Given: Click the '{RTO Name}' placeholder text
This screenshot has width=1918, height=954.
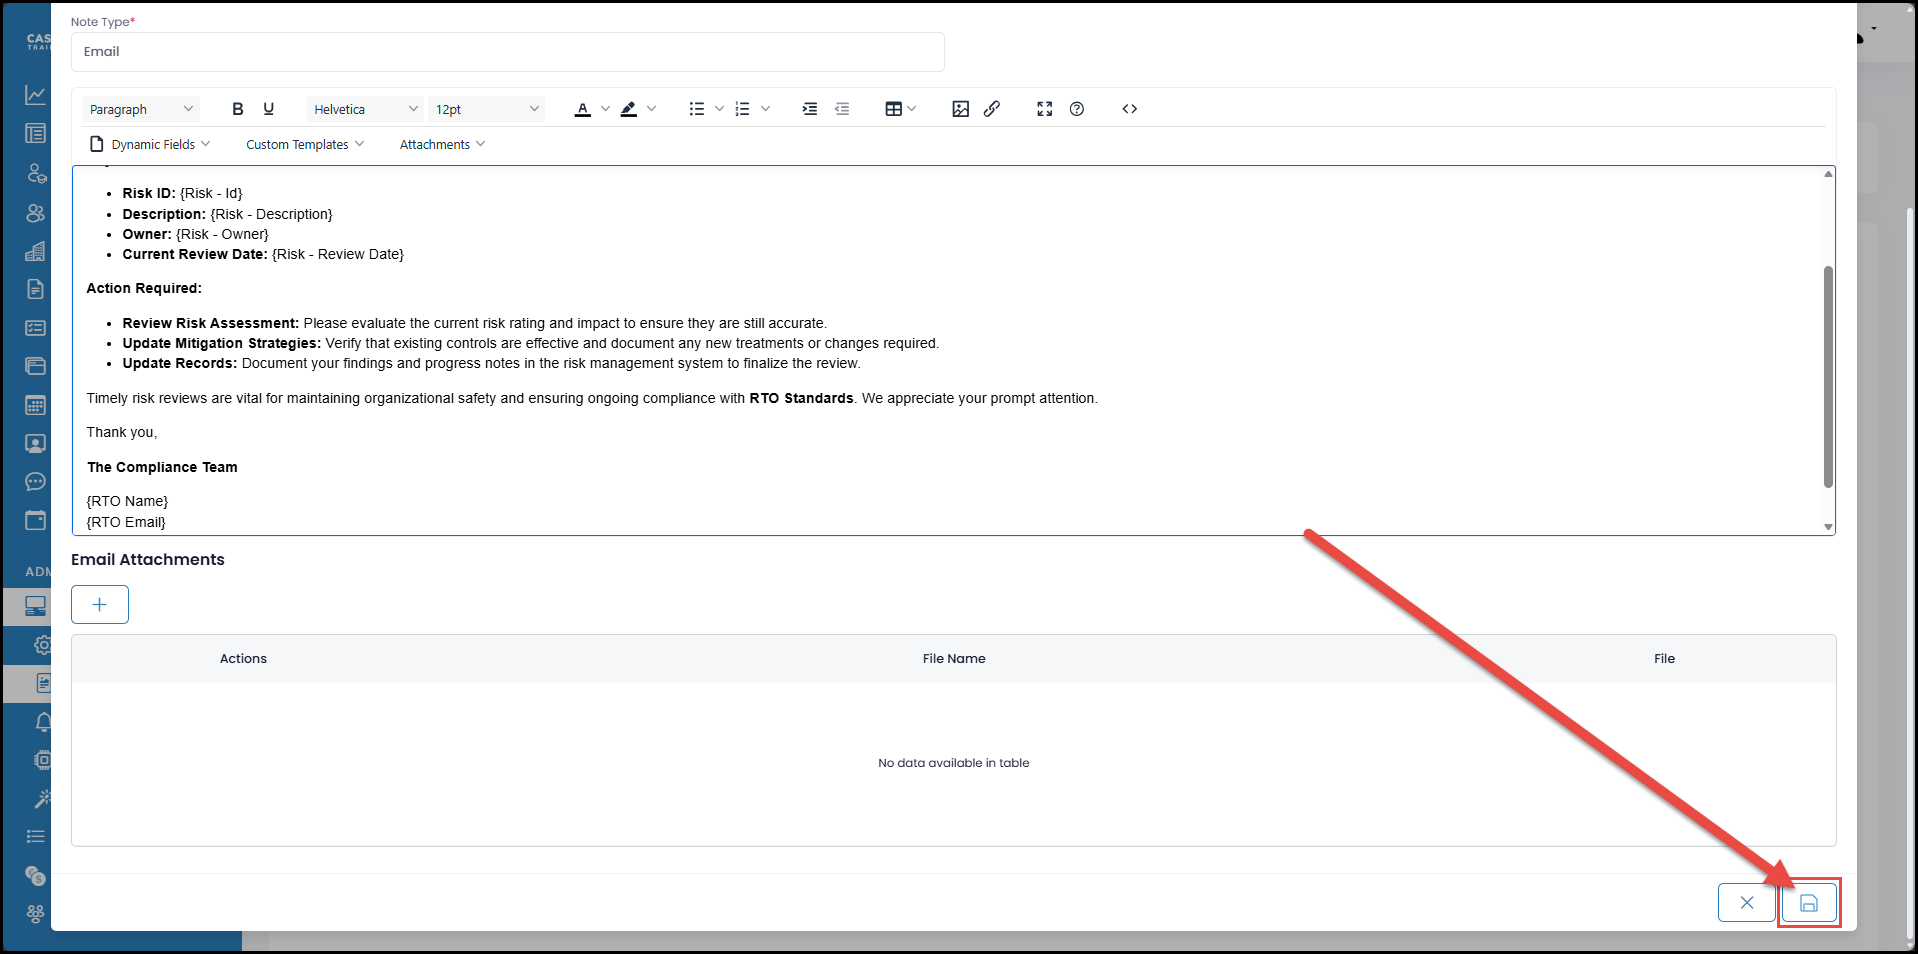Looking at the screenshot, I should pos(127,501).
